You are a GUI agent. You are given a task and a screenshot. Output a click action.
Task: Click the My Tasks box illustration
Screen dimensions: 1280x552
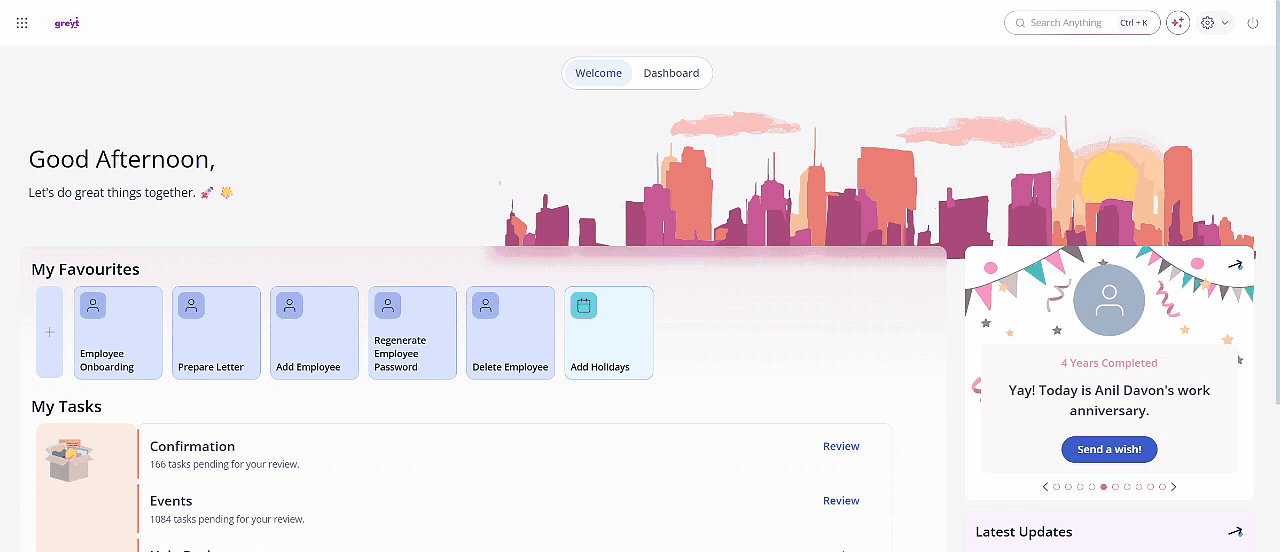click(x=70, y=459)
